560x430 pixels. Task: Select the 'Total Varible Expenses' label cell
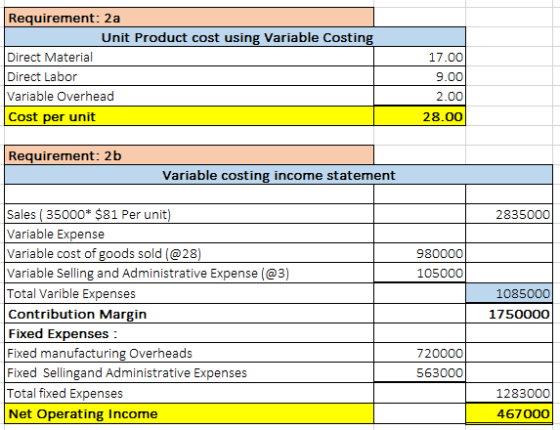click(x=189, y=293)
